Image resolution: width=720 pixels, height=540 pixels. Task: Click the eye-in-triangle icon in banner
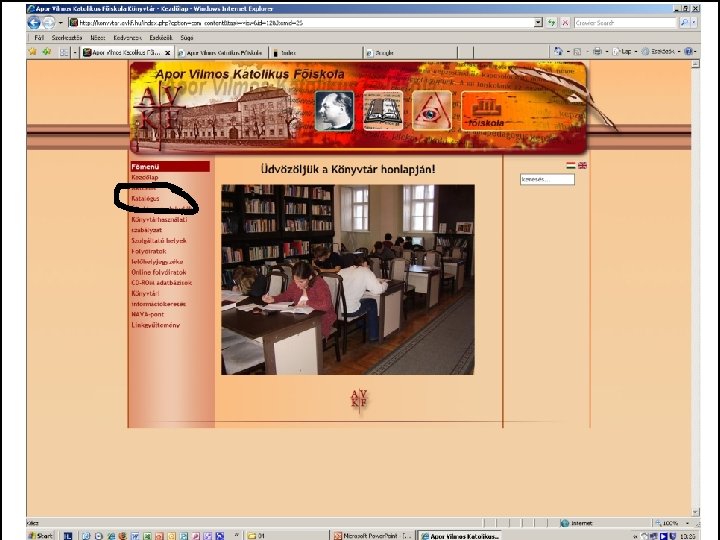pos(432,111)
